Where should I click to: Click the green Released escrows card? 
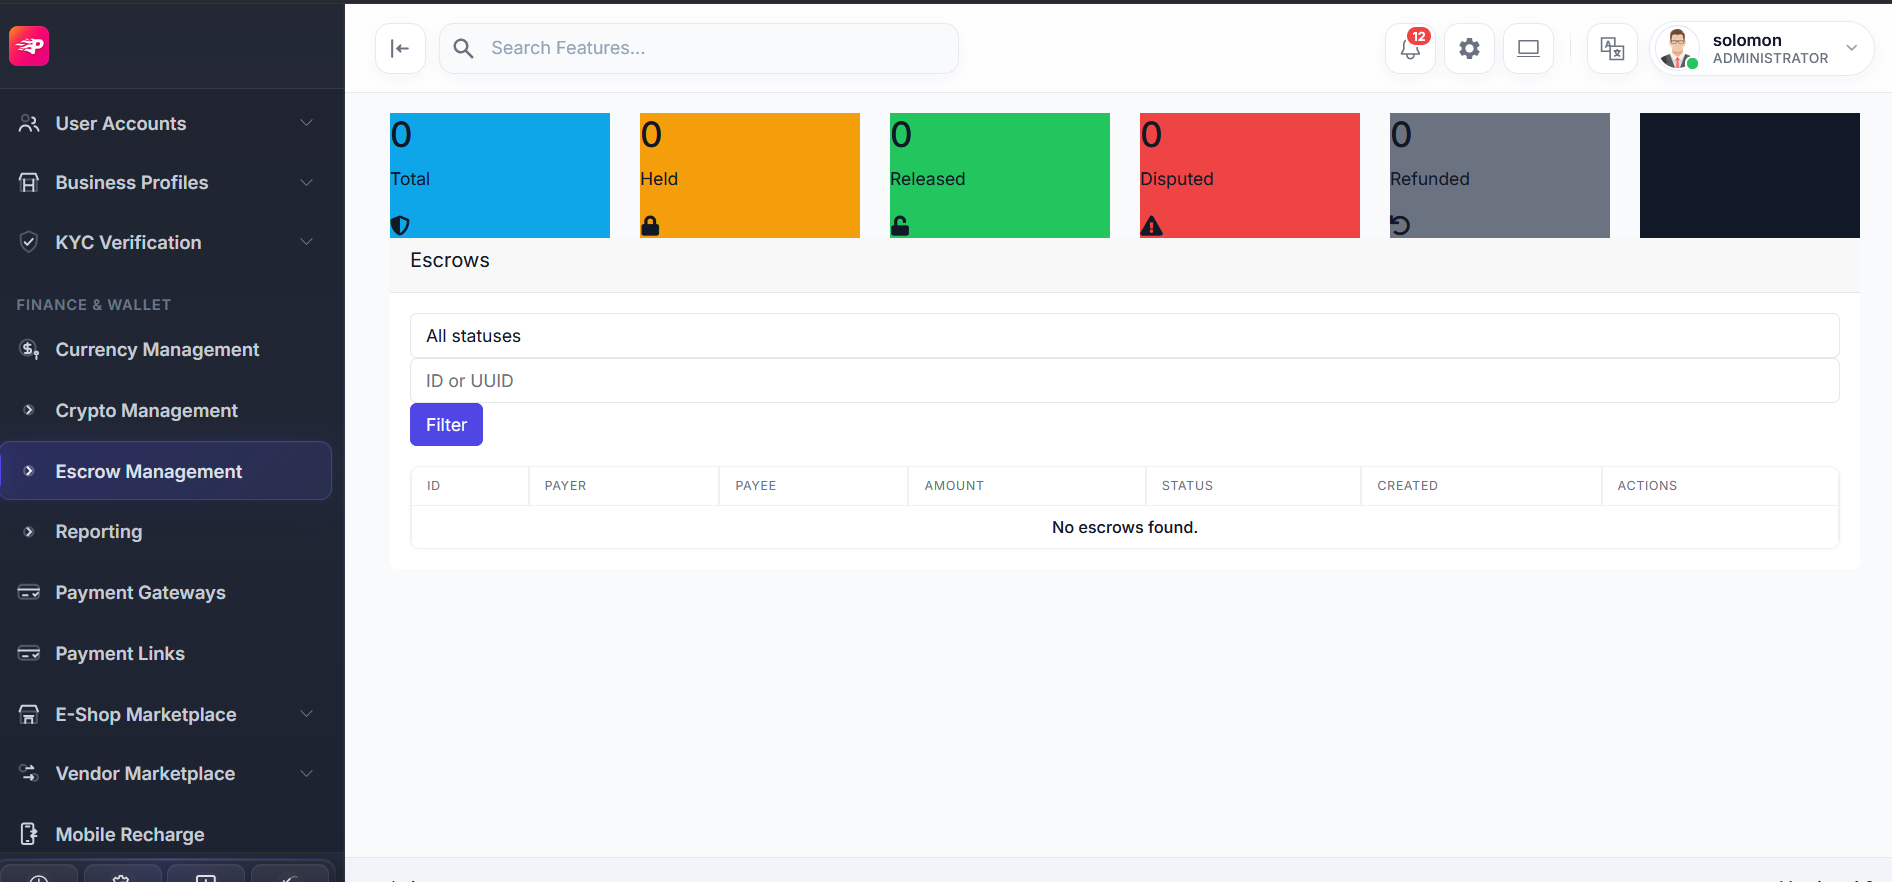(x=1000, y=175)
